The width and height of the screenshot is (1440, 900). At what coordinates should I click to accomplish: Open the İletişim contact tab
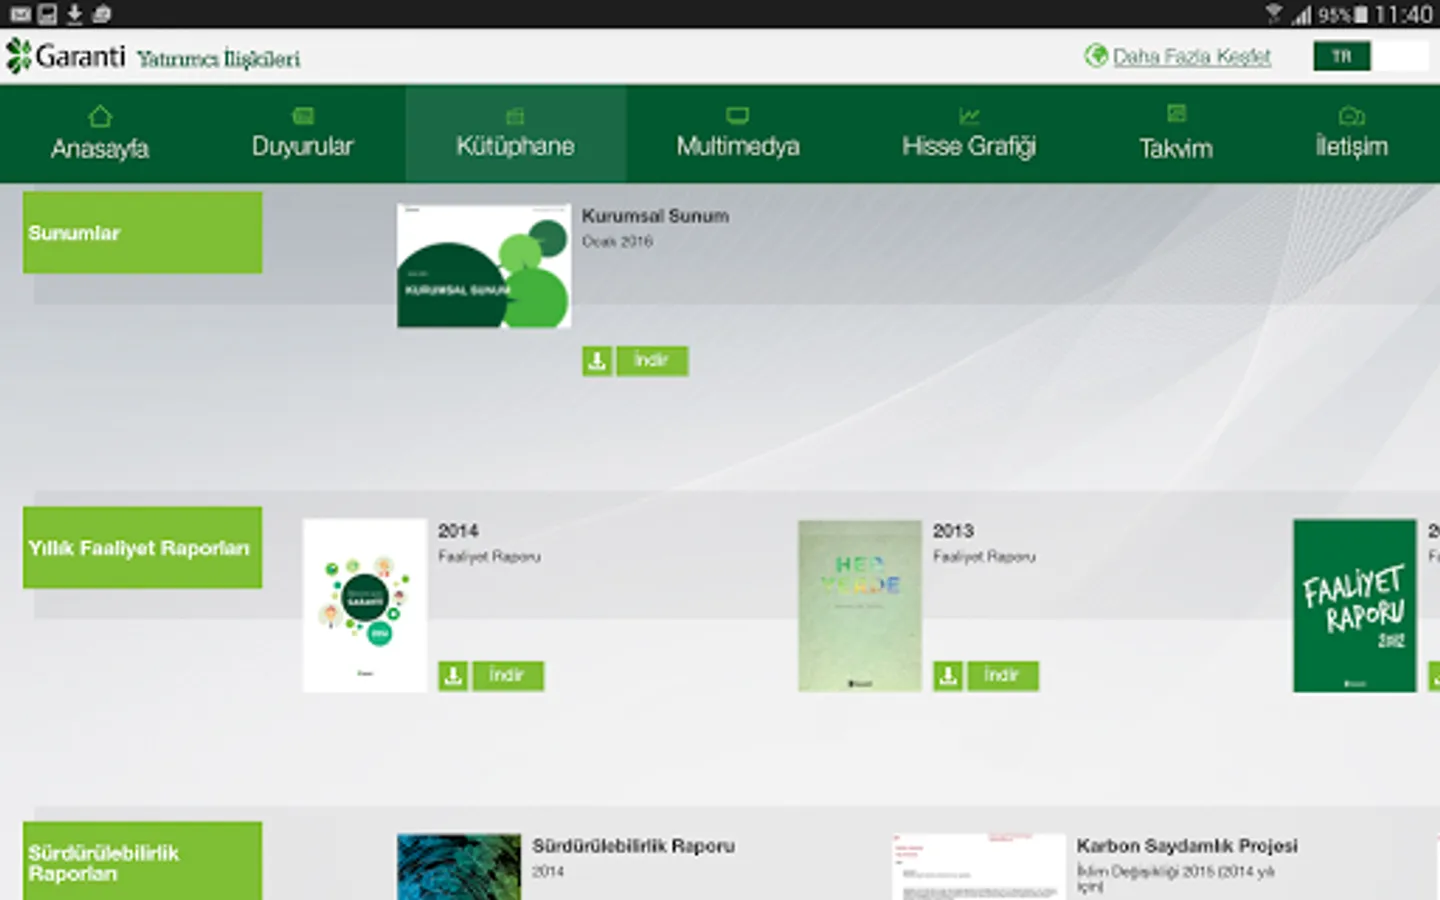(x=1352, y=134)
